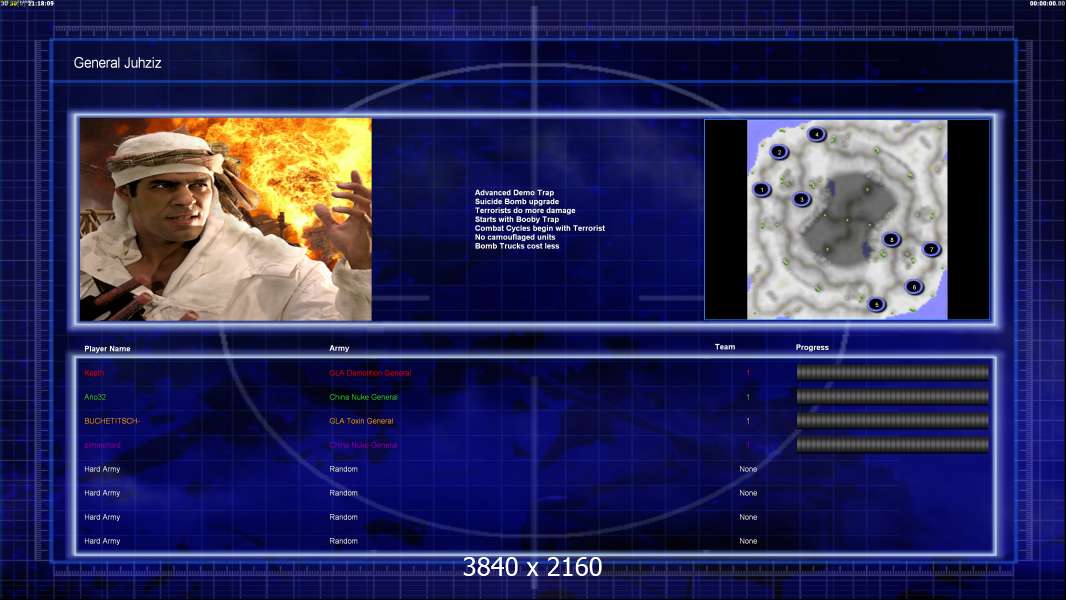Click the Ano32 player name

(94, 397)
